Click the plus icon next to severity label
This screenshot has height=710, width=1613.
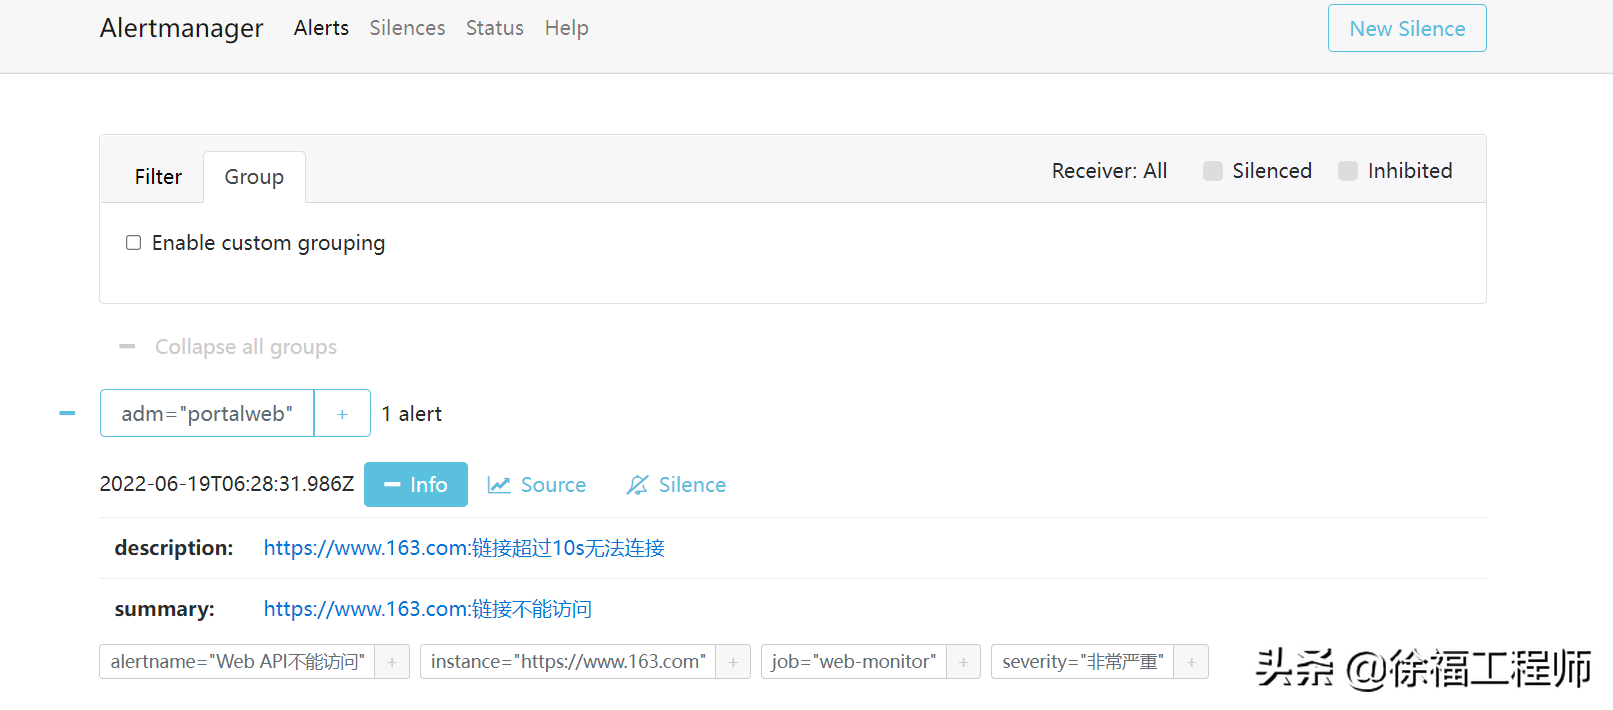(x=1191, y=662)
